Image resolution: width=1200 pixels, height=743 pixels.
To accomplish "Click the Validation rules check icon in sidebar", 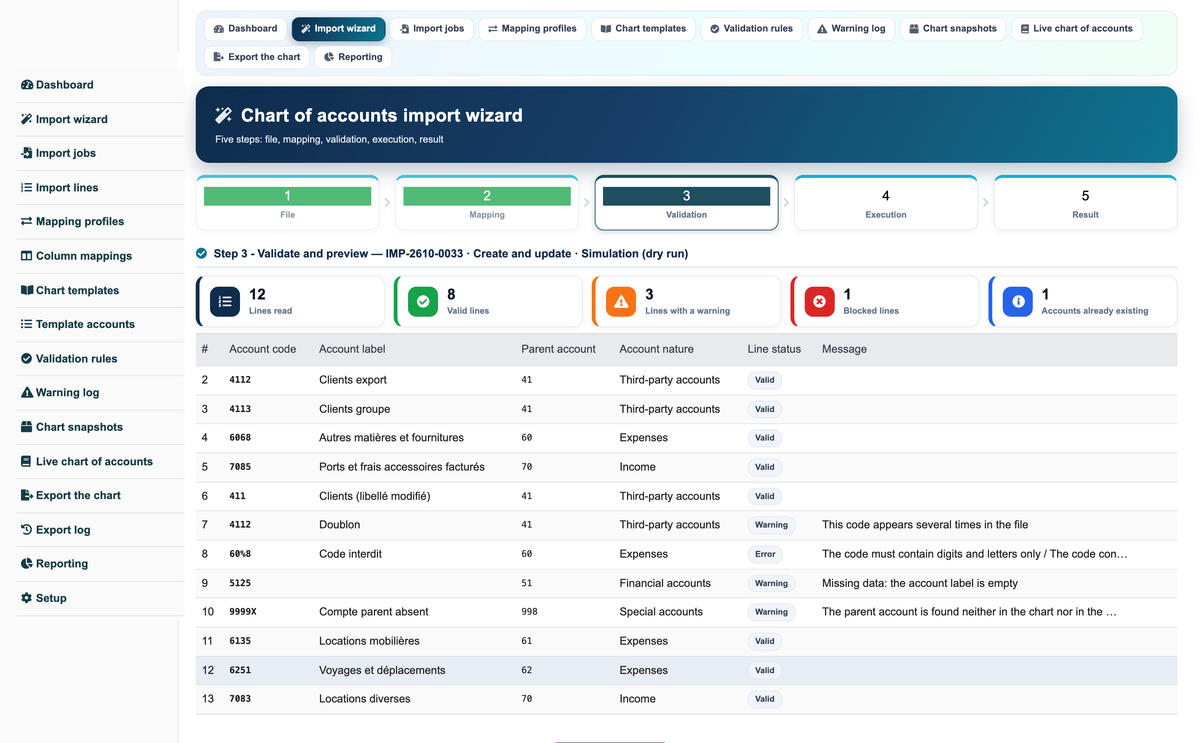I will click(27, 358).
